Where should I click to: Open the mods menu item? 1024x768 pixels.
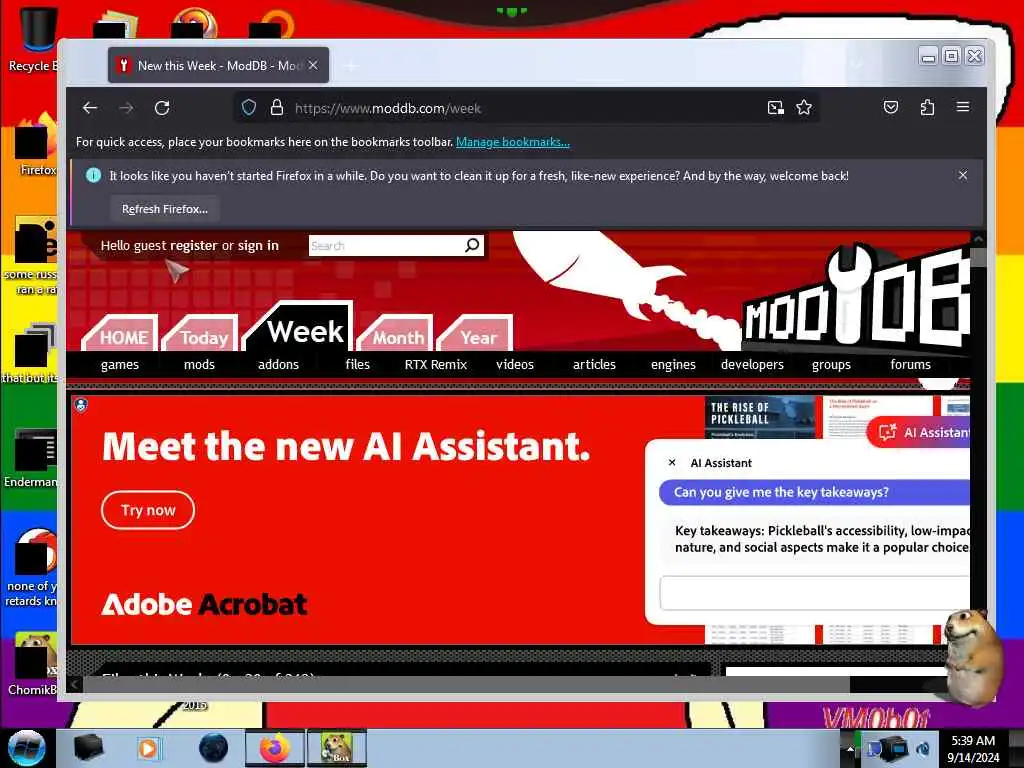[199, 364]
